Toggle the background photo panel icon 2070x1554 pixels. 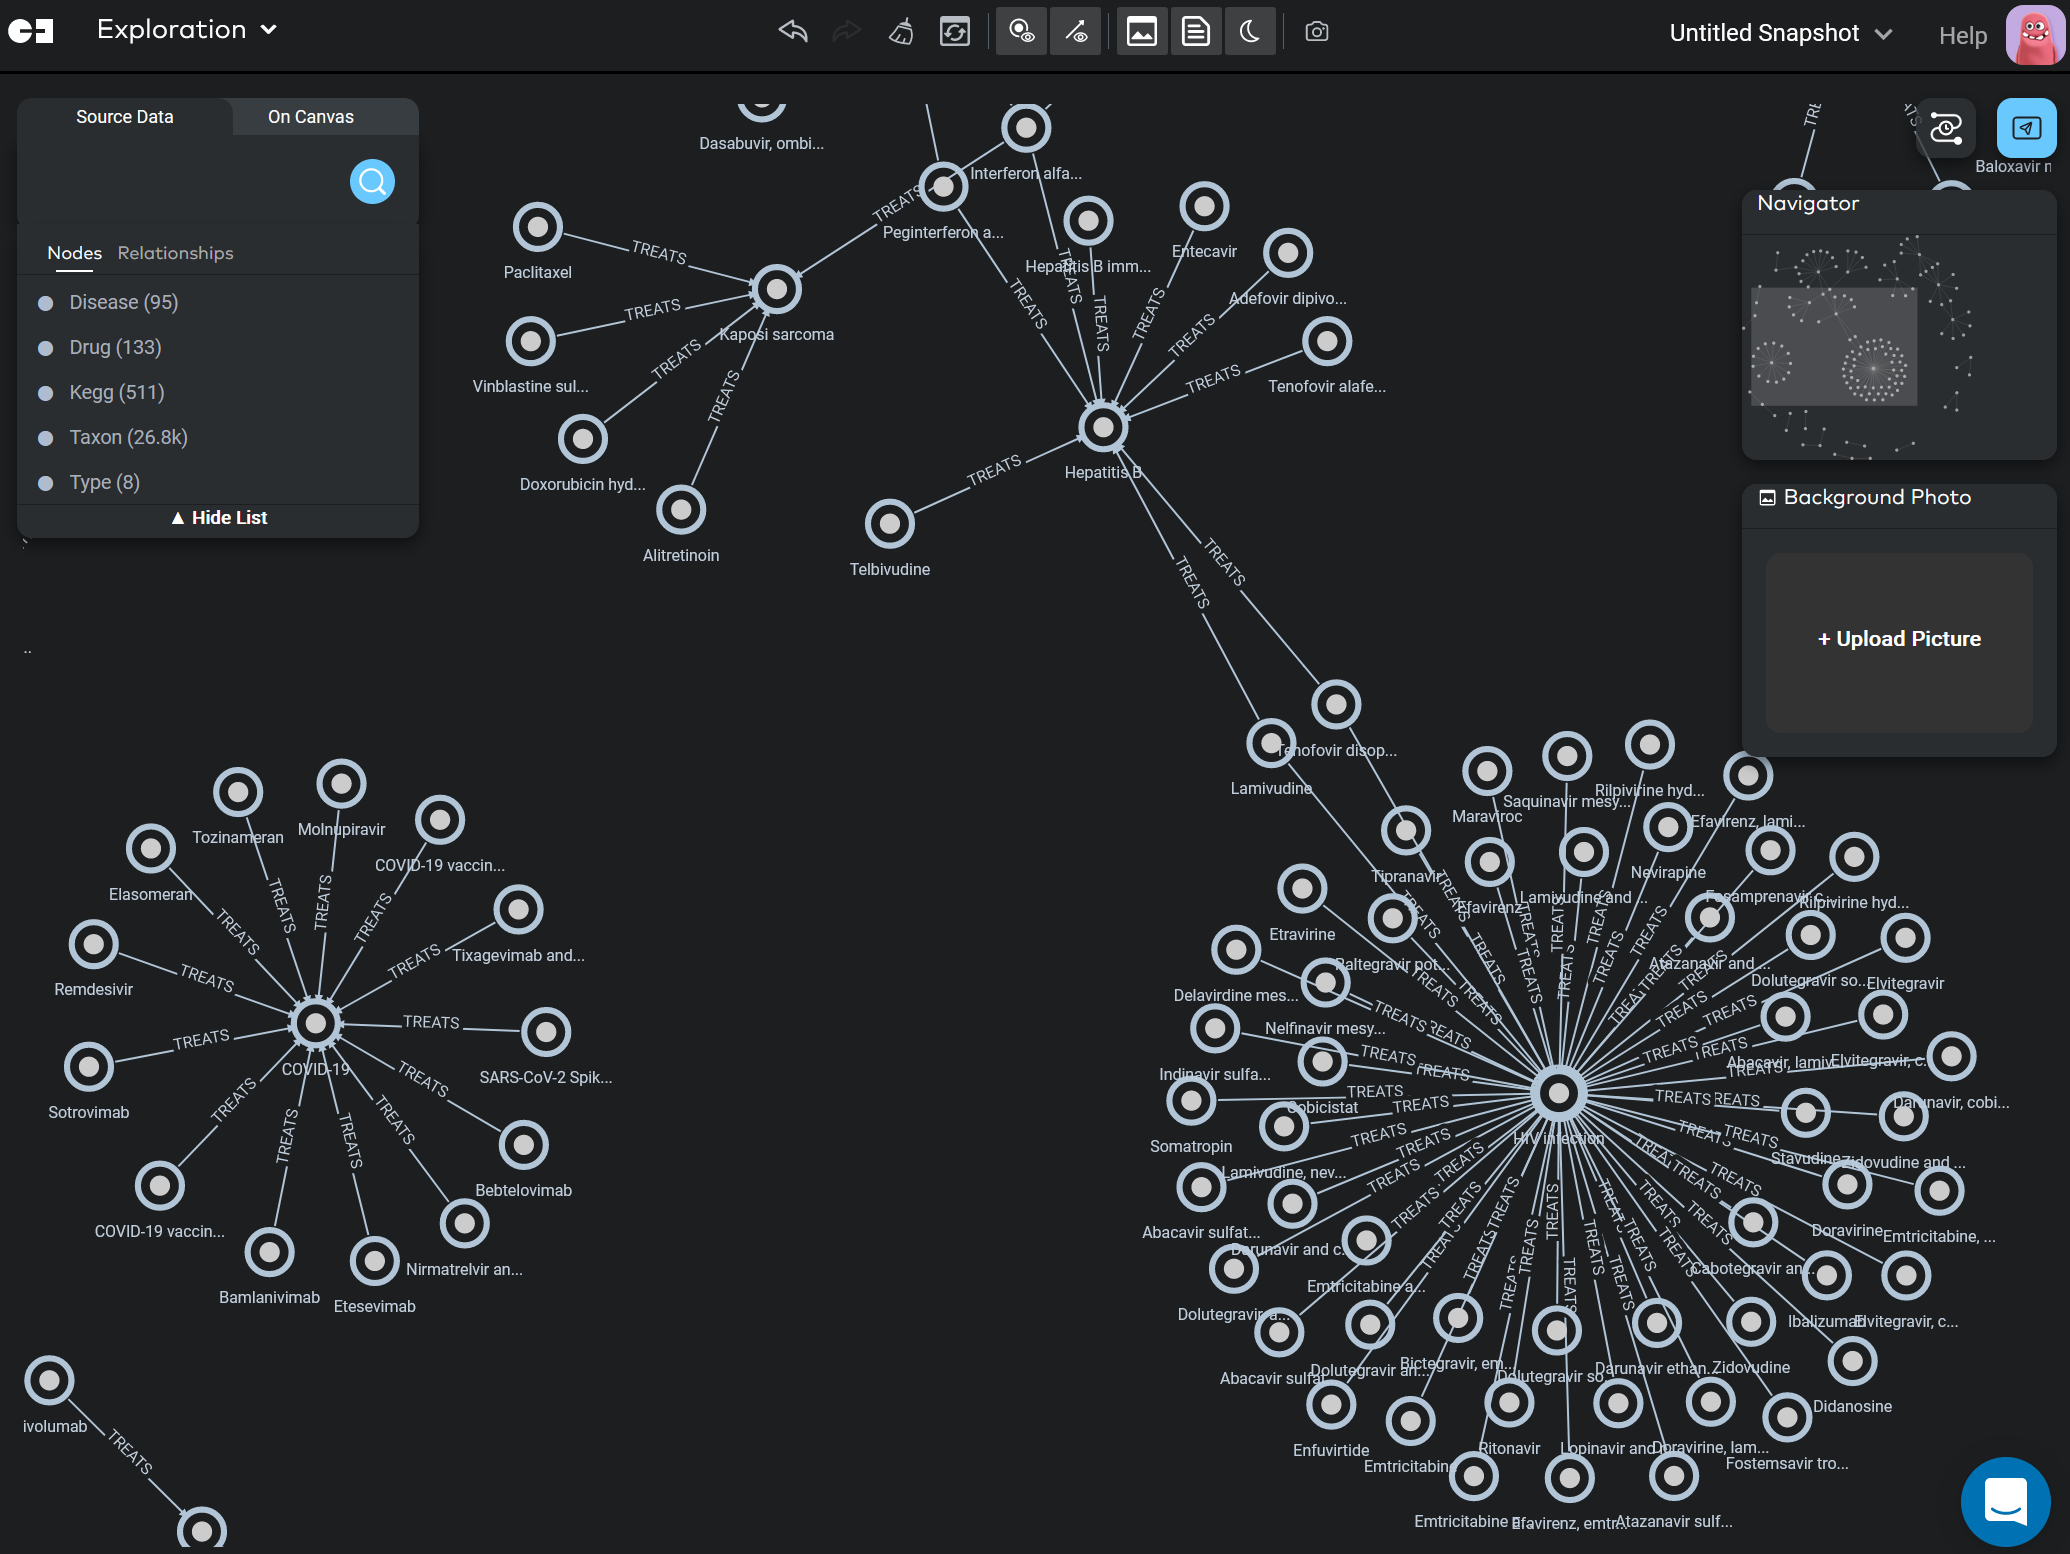tap(1142, 32)
